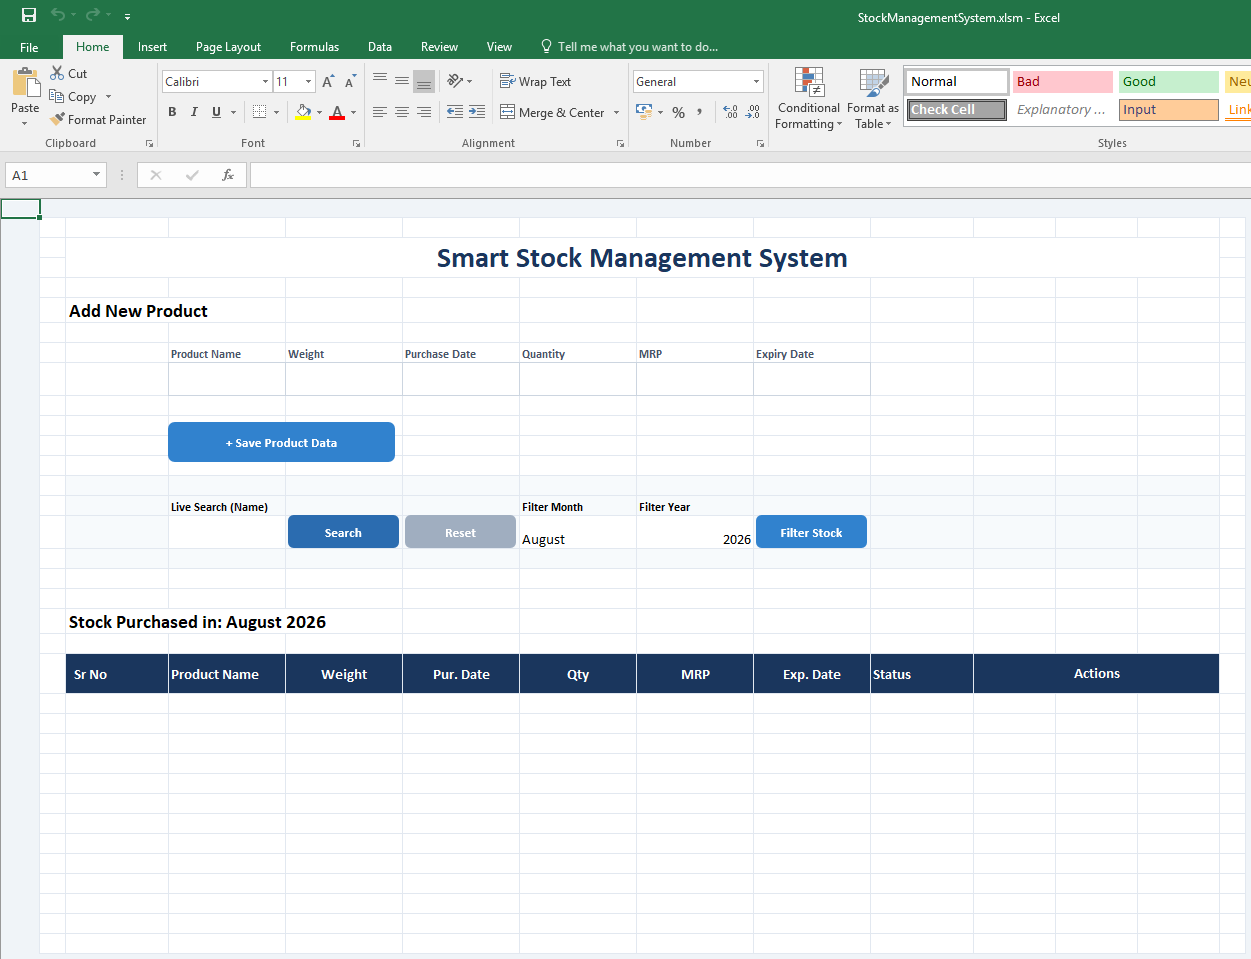
Task: Open the Font name Calibri dropdown
Action: (265, 82)
